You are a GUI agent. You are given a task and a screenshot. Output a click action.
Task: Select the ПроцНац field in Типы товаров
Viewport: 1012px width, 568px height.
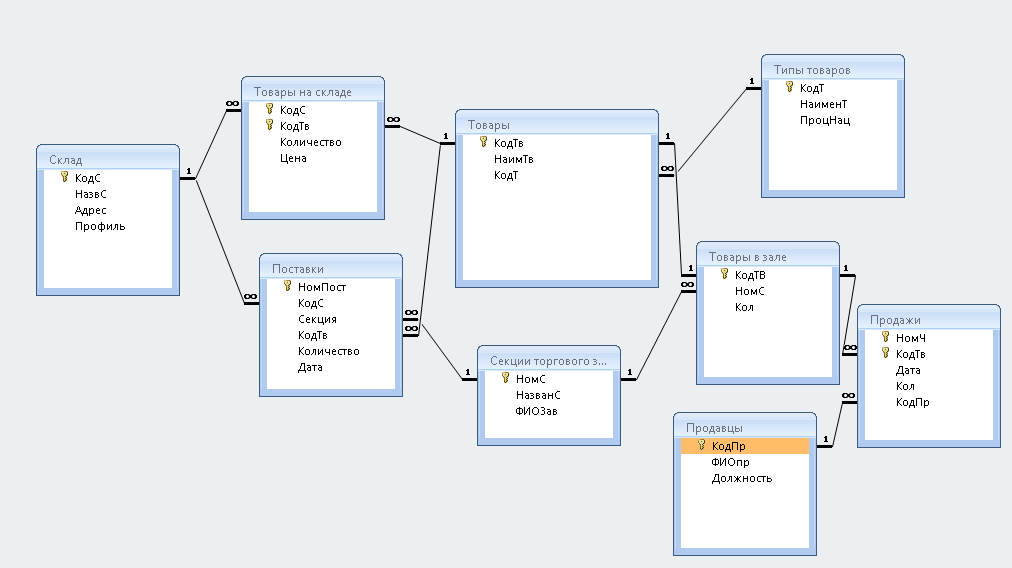point(825,120)
